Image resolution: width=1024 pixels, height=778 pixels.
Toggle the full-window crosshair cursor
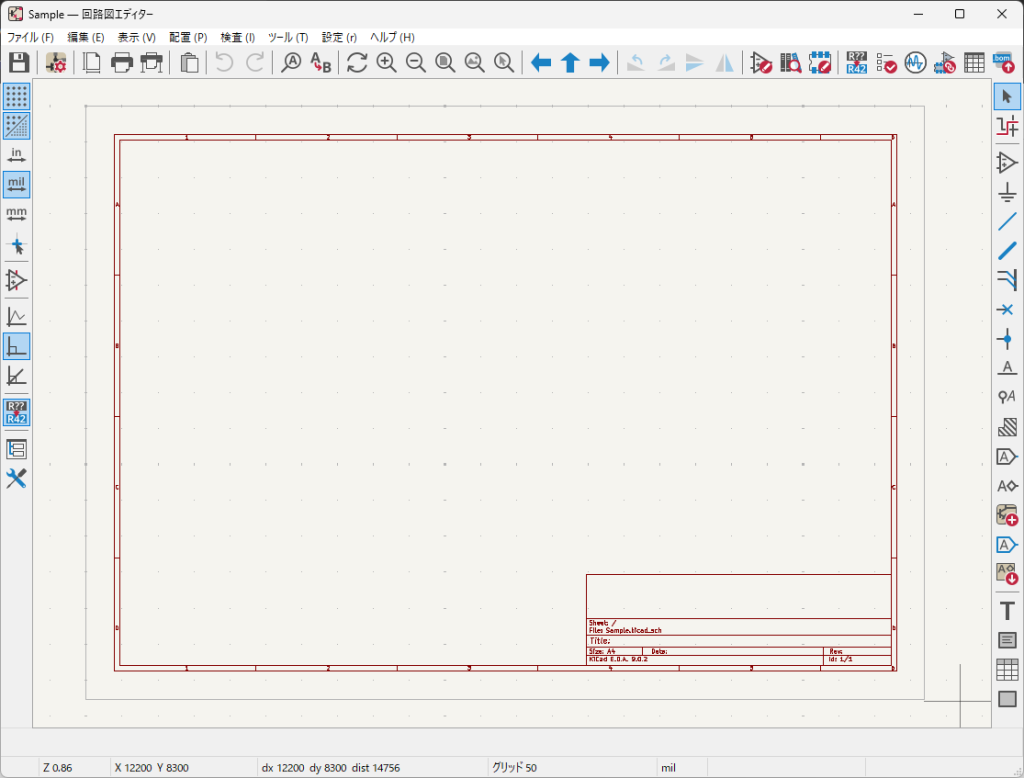click(16, 245)
